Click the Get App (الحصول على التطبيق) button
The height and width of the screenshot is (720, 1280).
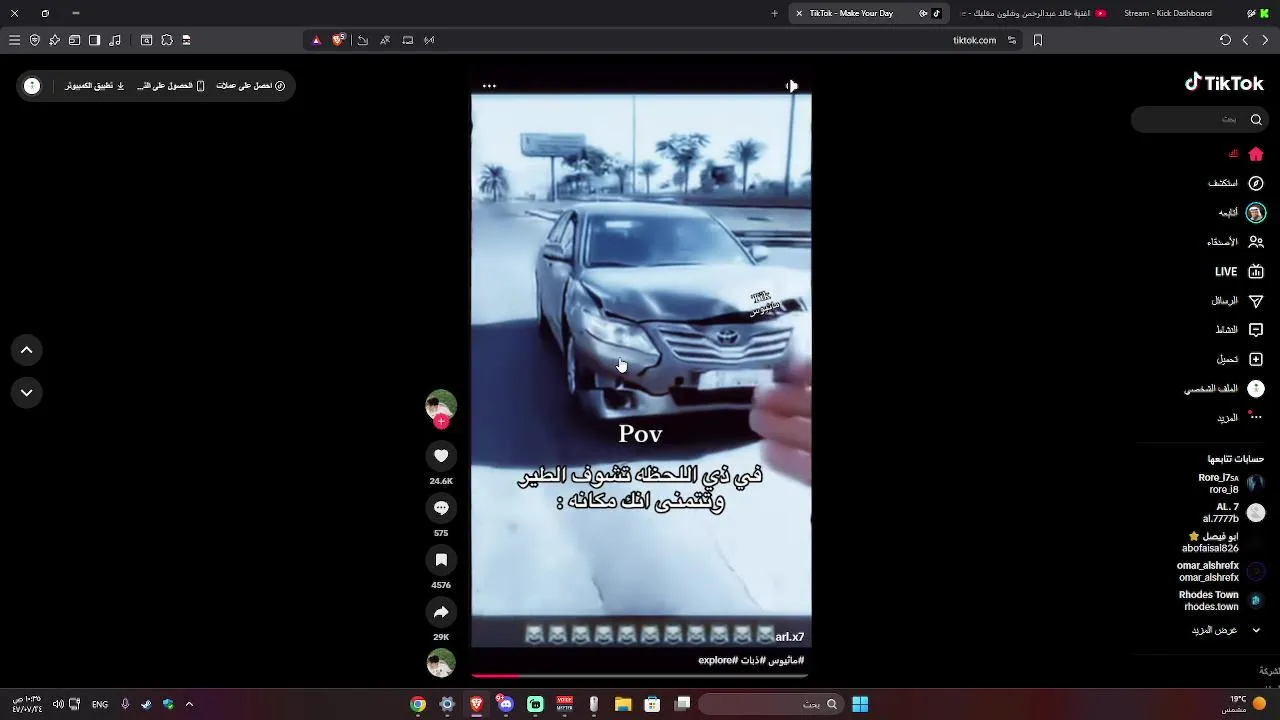tap(171, 86)
